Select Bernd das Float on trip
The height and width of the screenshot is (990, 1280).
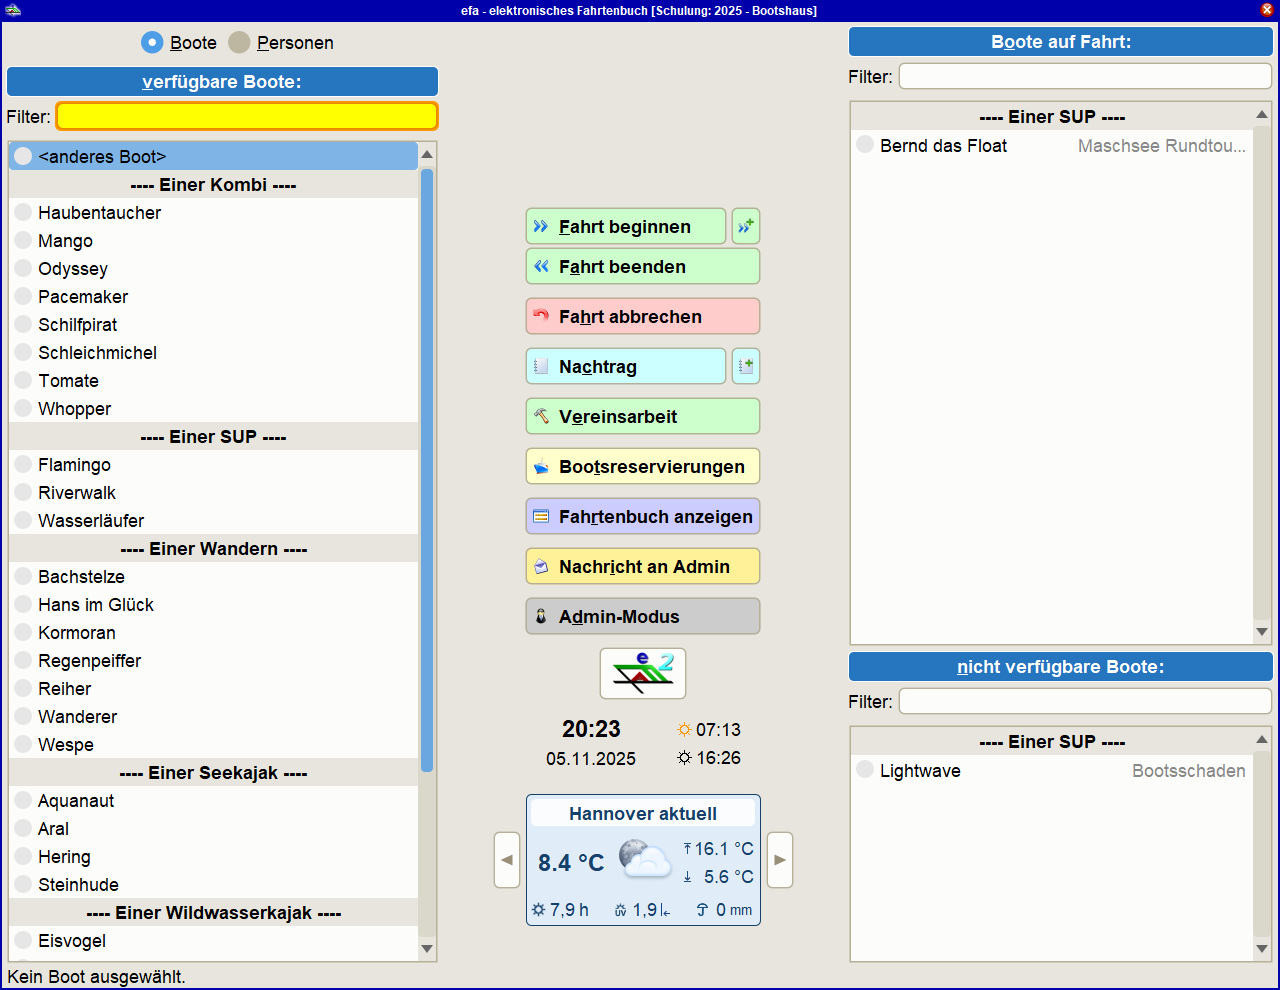click(943, 146)
